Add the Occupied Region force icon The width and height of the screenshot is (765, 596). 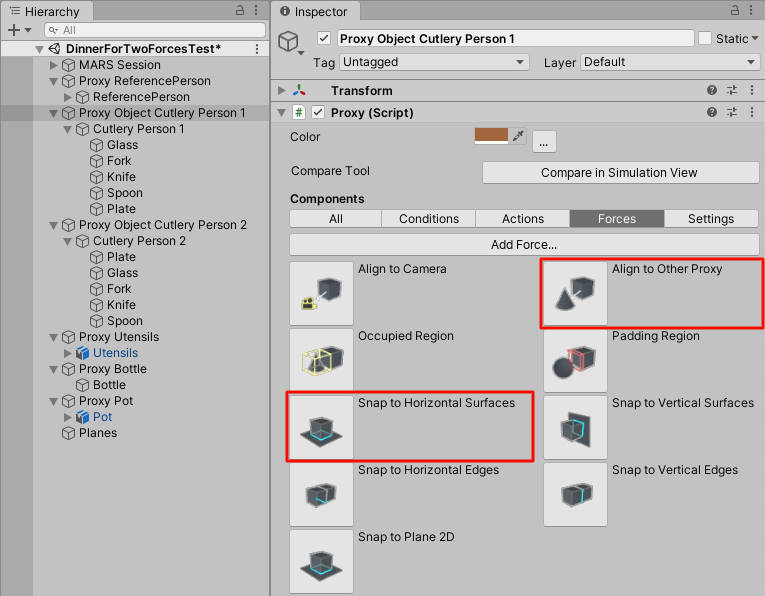tap(321, 361)
